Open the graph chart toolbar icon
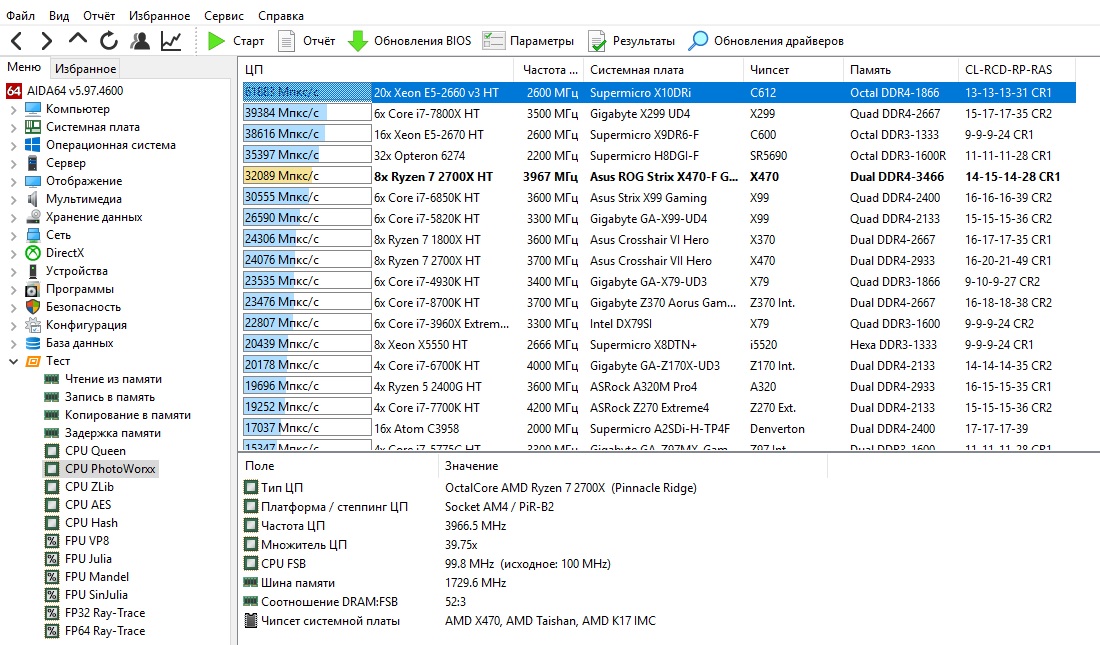This screenshot has width=1100, height=645. 170,41
